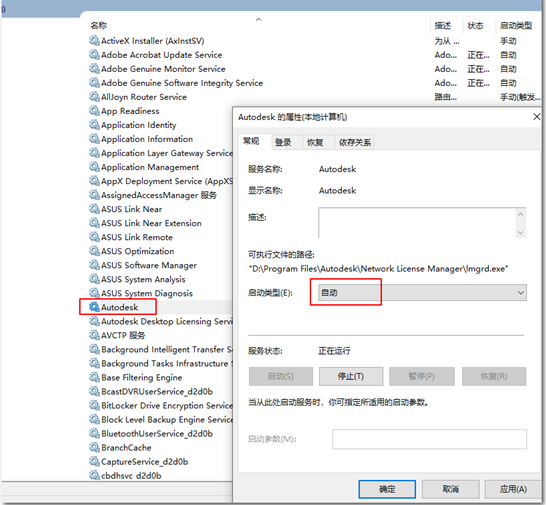Screen dimensions: 546x505
Task: Click the 启动类型 column header
Action: point(516,25)
